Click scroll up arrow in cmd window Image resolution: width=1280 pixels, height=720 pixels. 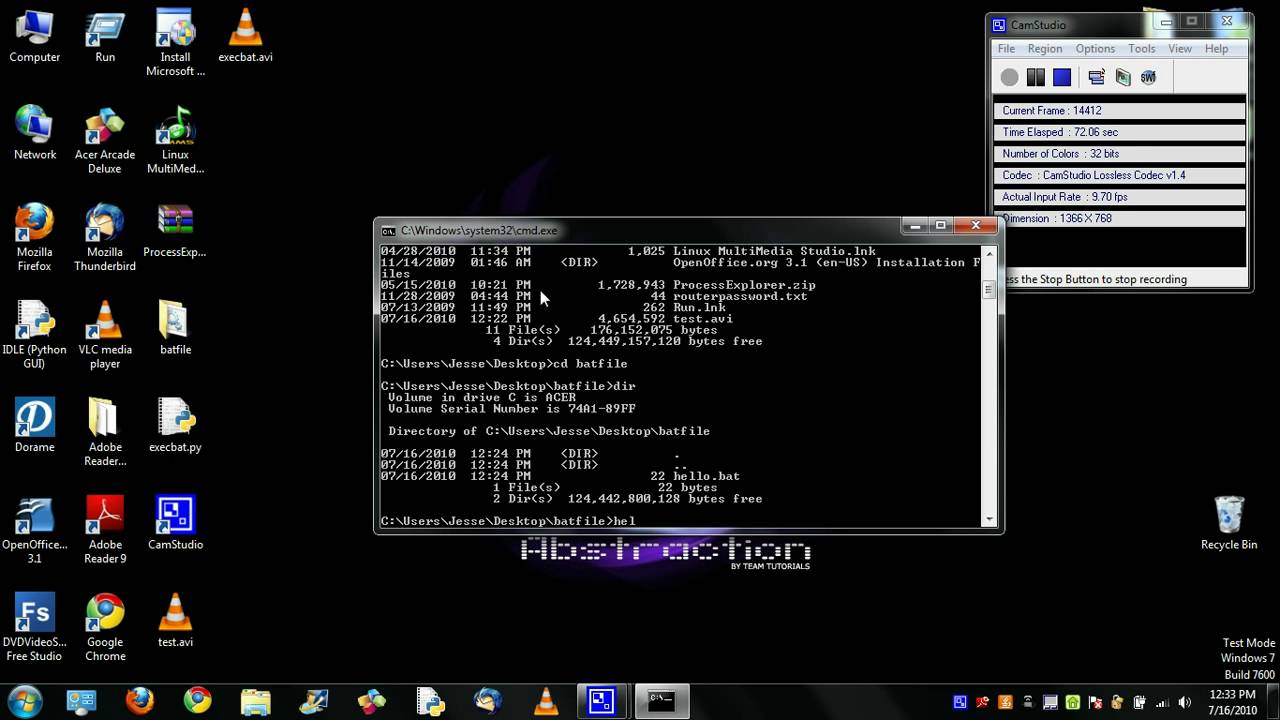(x=989, y=253)
